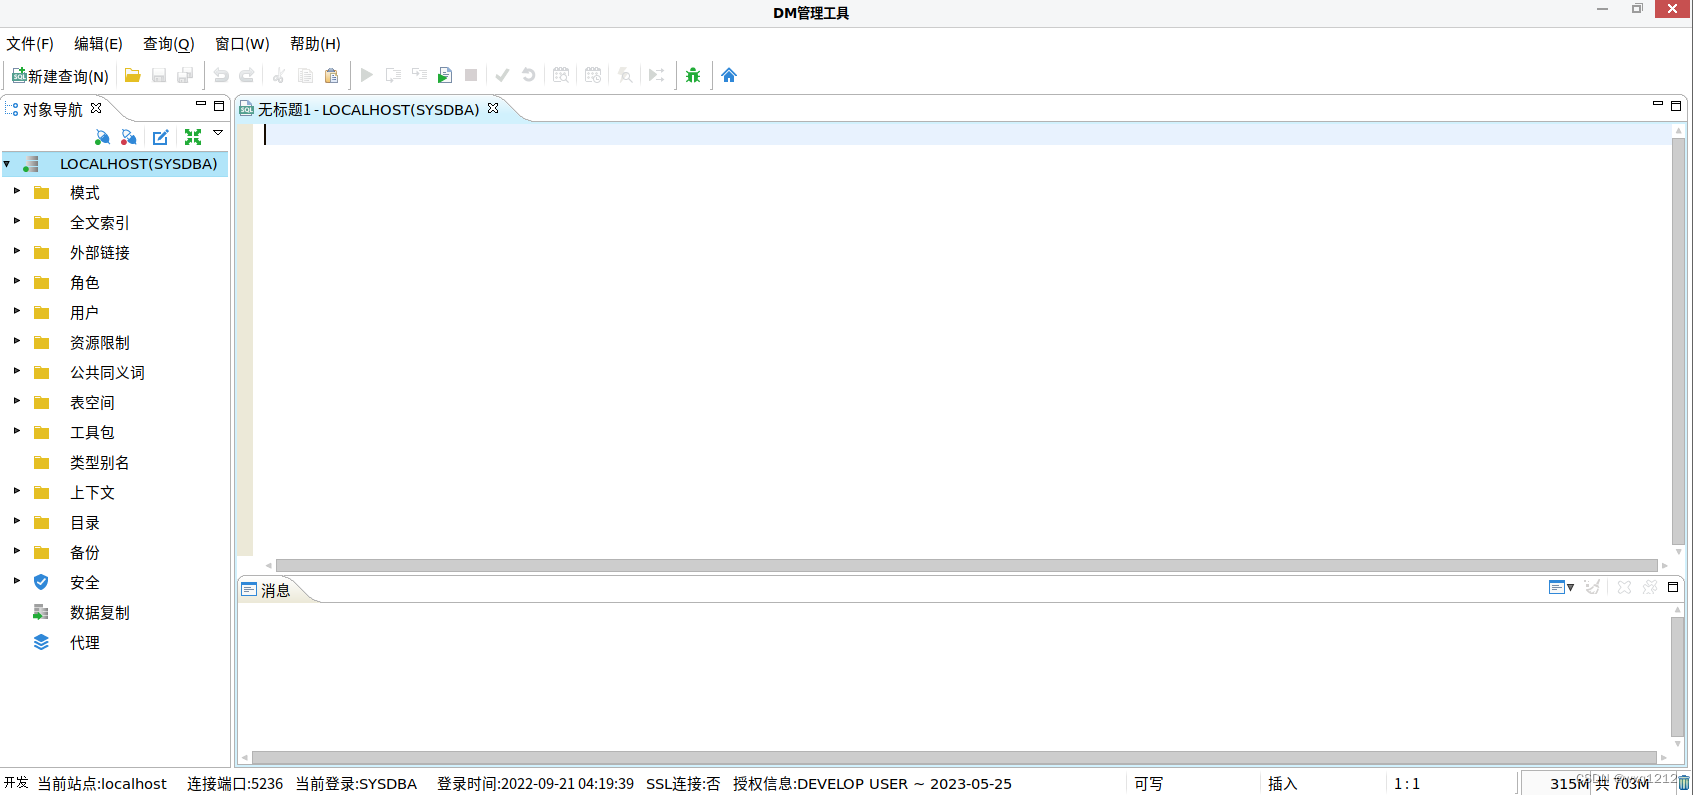Minimize the query editor panel

point(1658,104)
